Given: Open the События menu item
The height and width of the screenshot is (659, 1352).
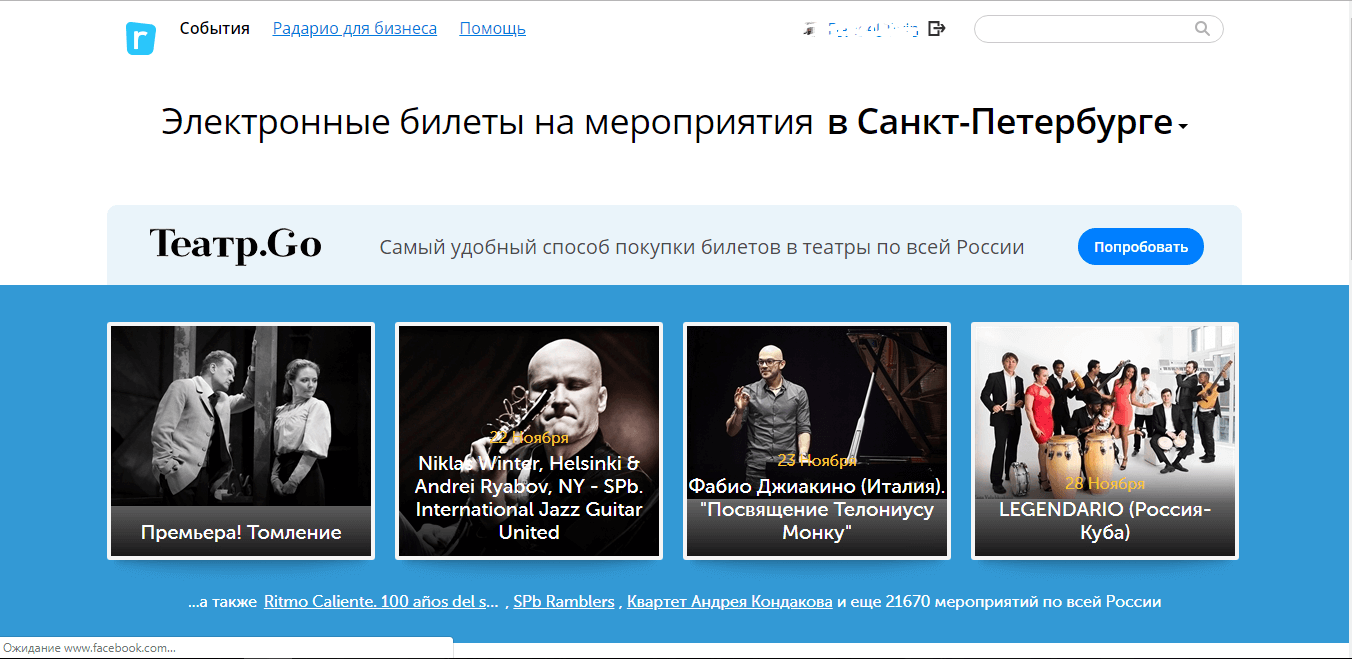Looking at the screenshot, I should [214, 28].
